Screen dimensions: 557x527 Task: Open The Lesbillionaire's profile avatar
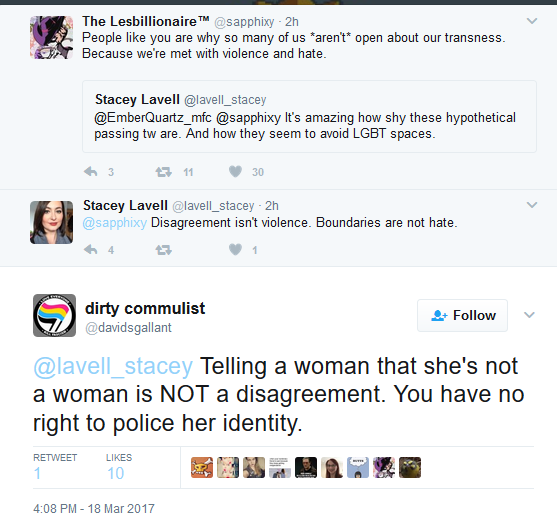point(52,38)
